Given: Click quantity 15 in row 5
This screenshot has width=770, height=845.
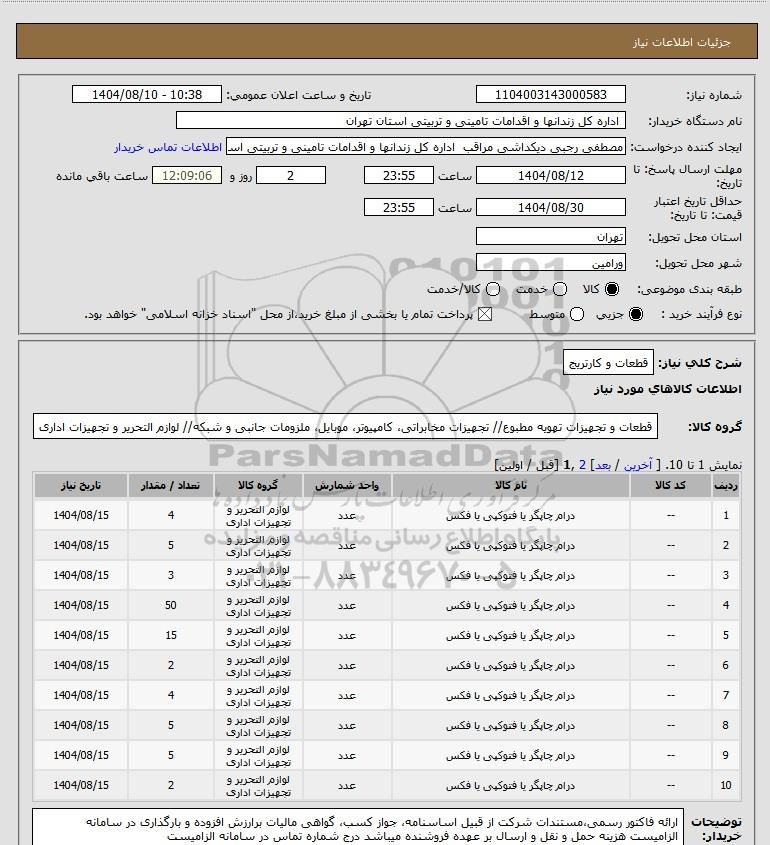Looking at the screenshot, I should pyautogui.click(x=170, y=635).
